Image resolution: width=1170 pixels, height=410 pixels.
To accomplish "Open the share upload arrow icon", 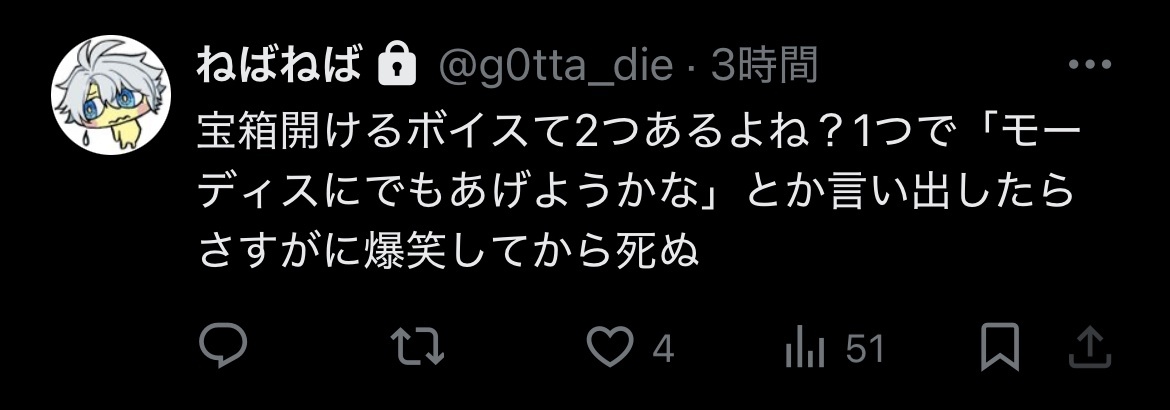I will [x=1090, y=348].
